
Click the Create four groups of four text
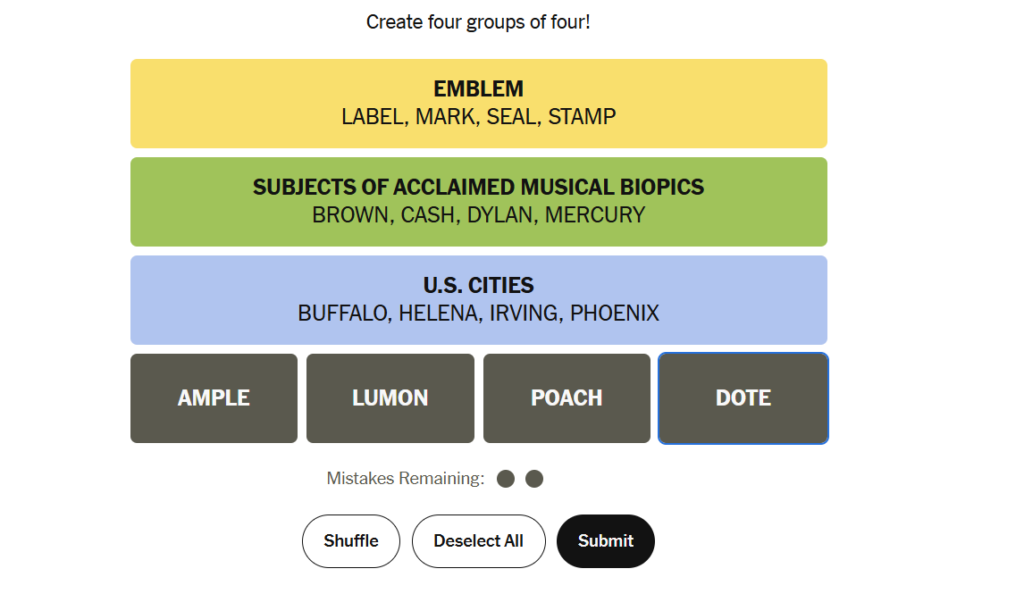(478, 22)
